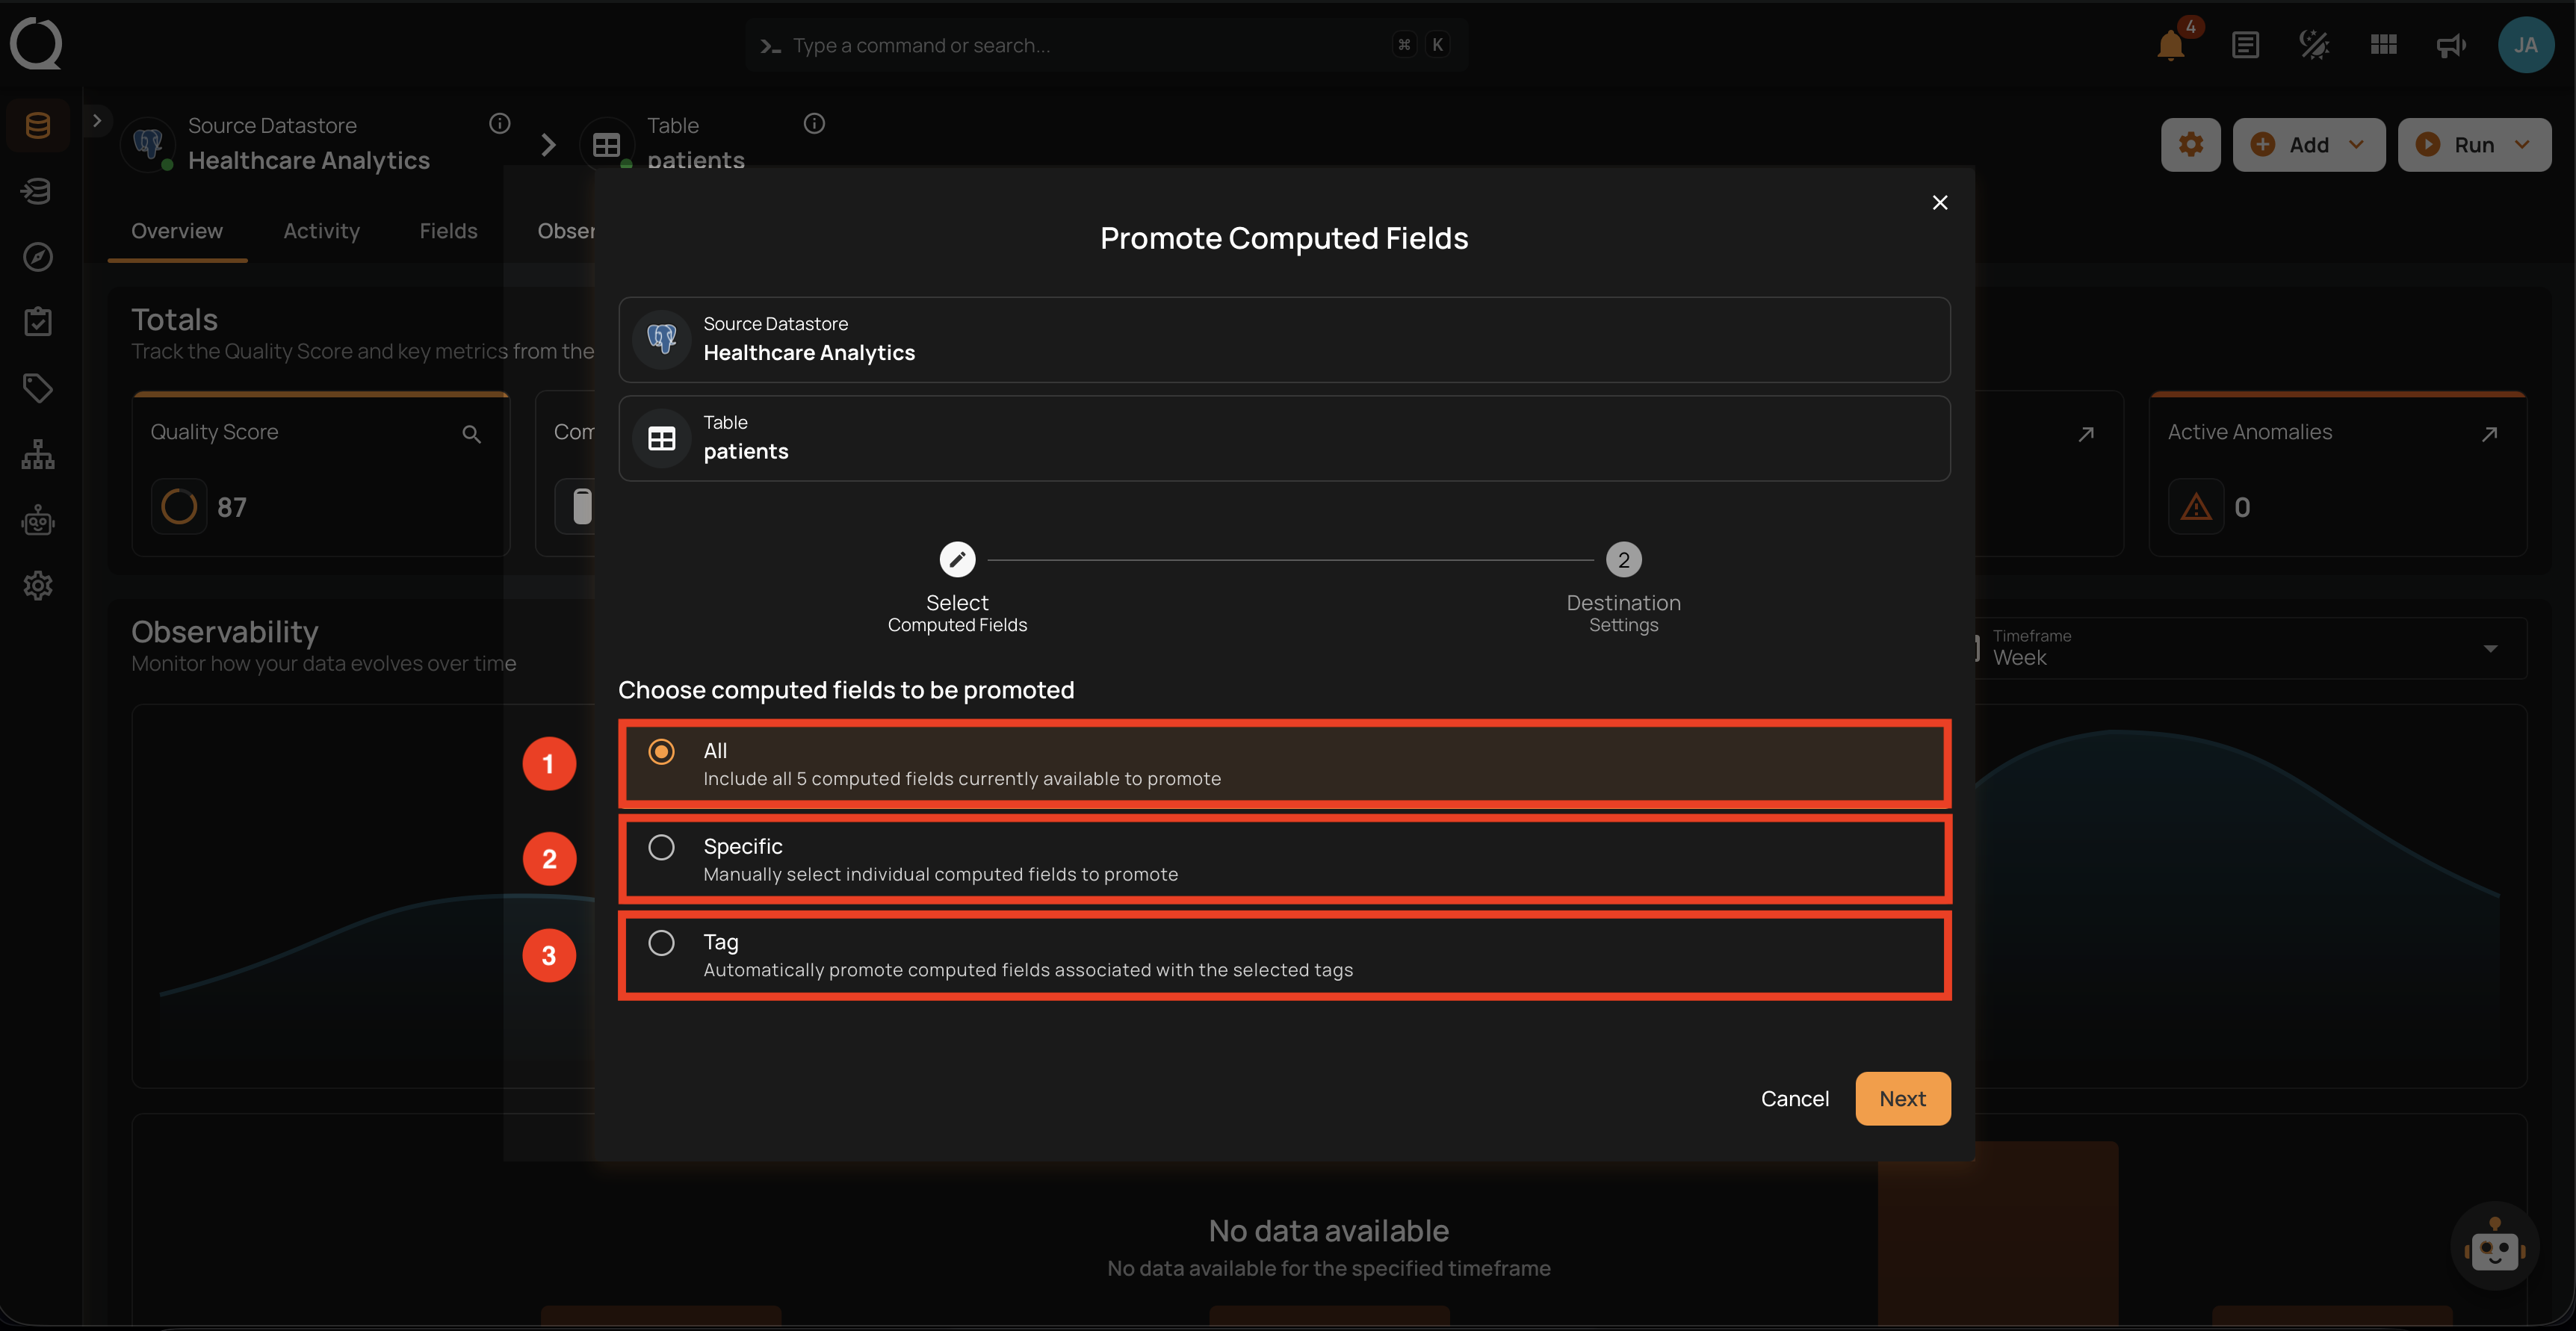Click the magic wand icon in top bar

(x=2314, y=45)
